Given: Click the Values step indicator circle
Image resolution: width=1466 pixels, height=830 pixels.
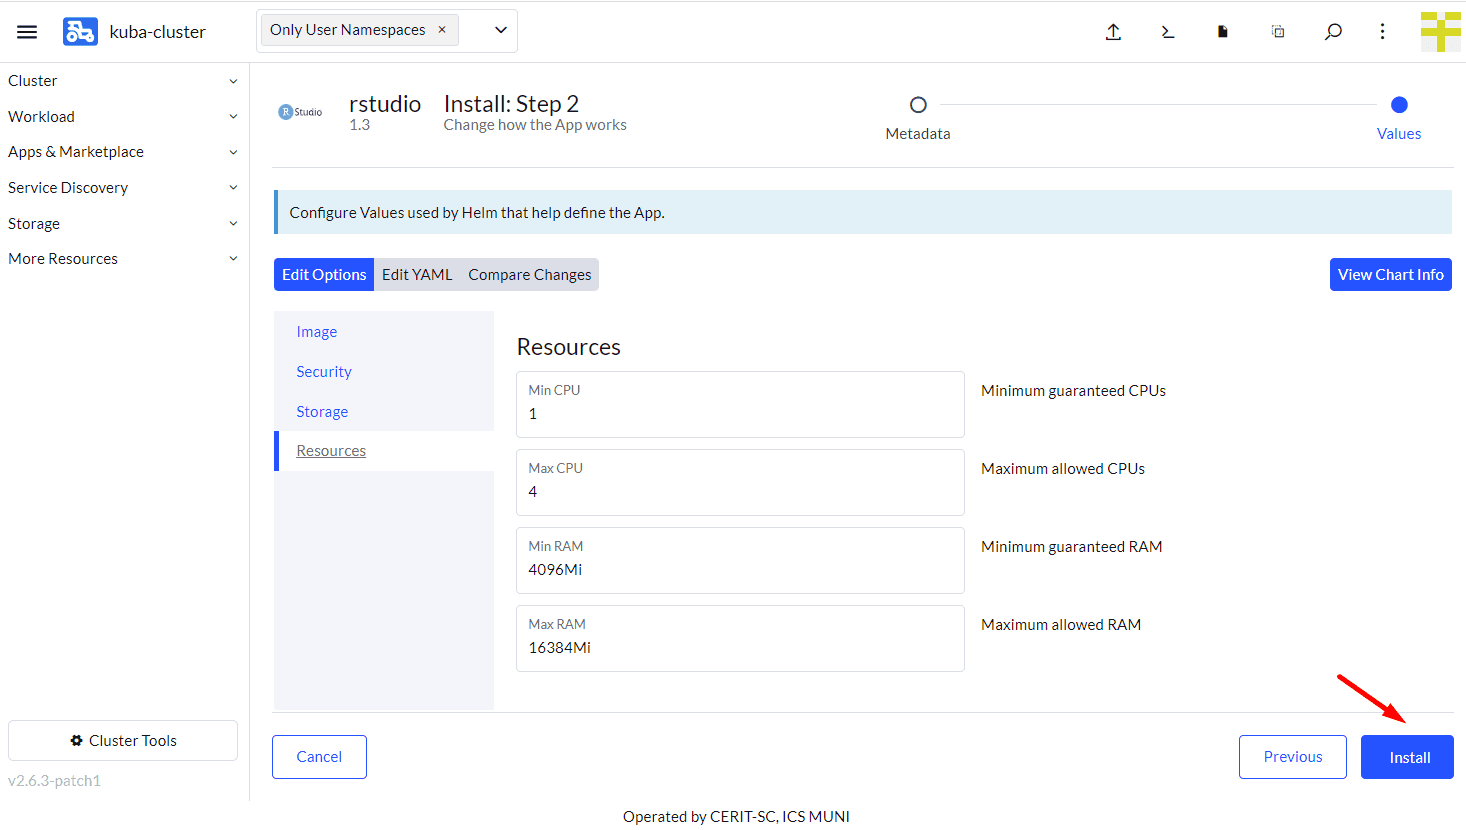Looking at the screenshot, I should [x=1398, y=104].
